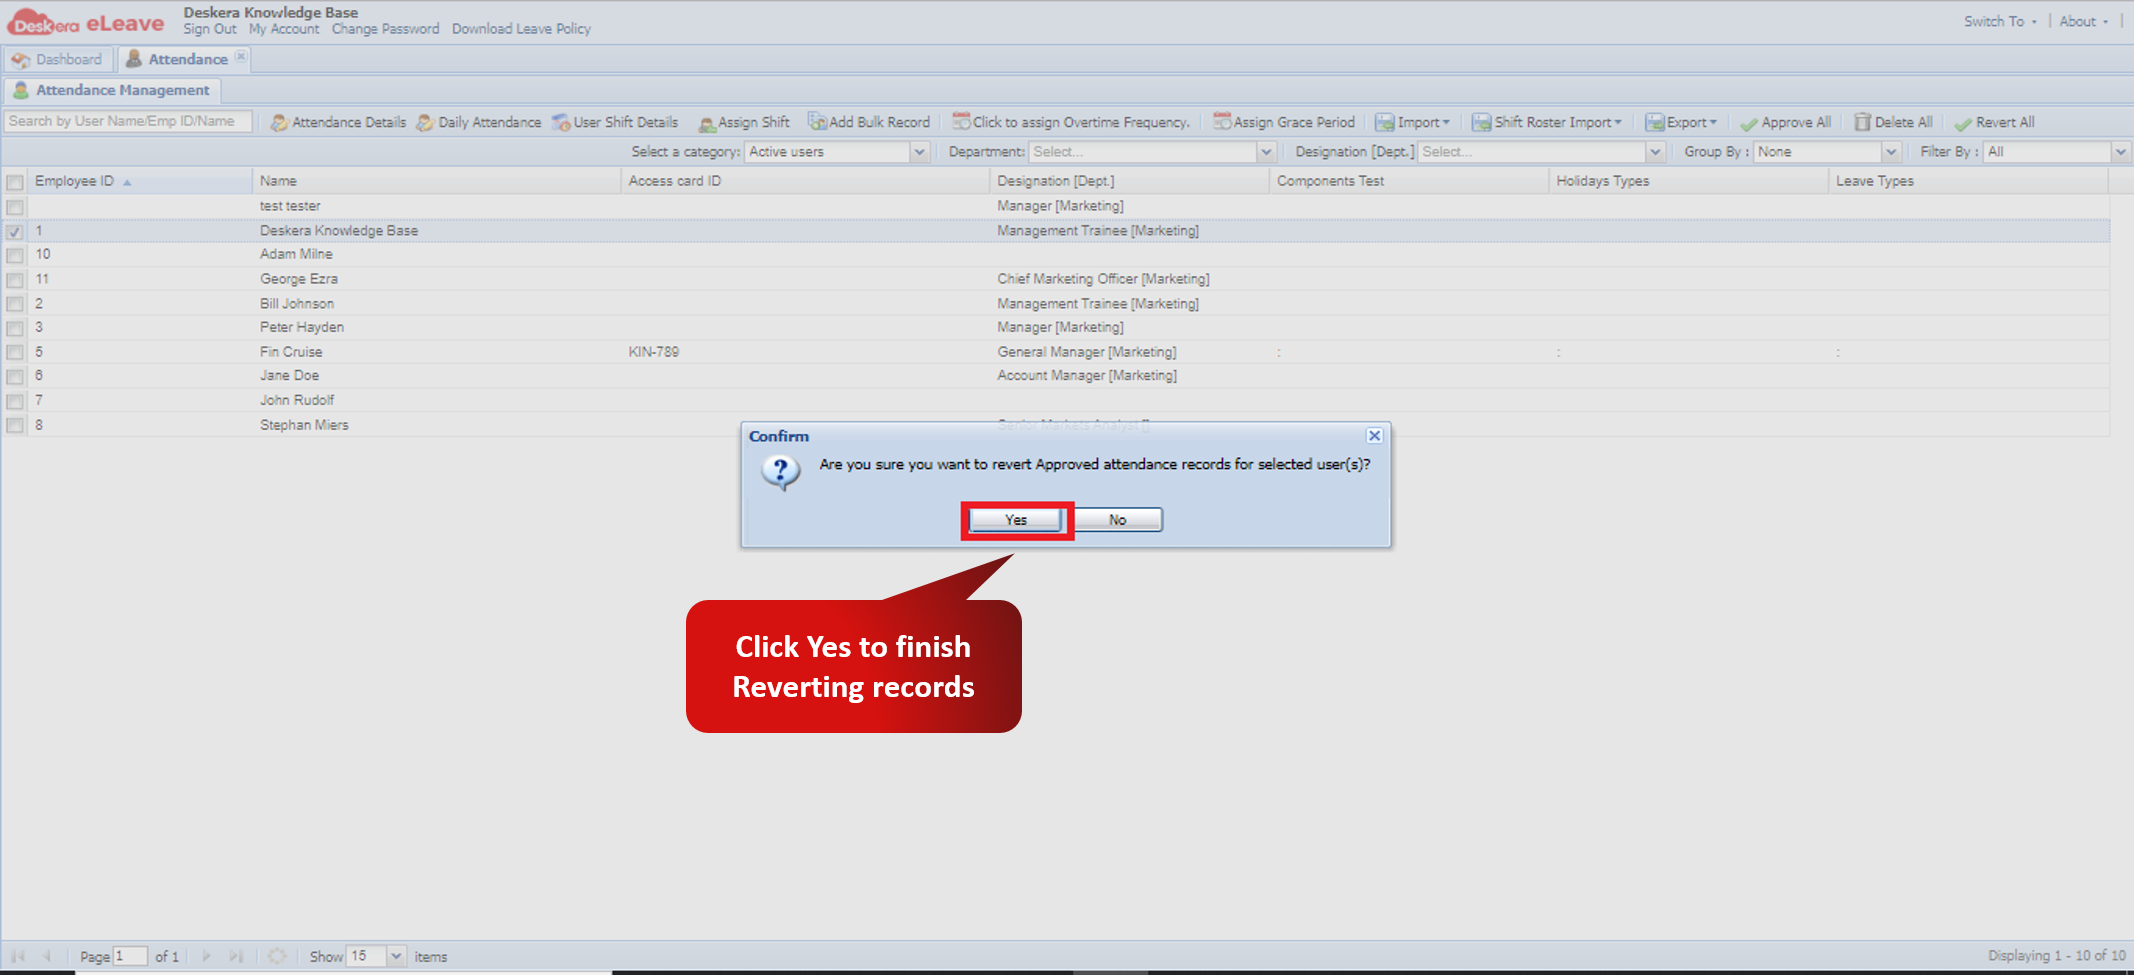The image size is (2134, 975).
Task: Open the Switch To menu
Action: (2000, 21)
